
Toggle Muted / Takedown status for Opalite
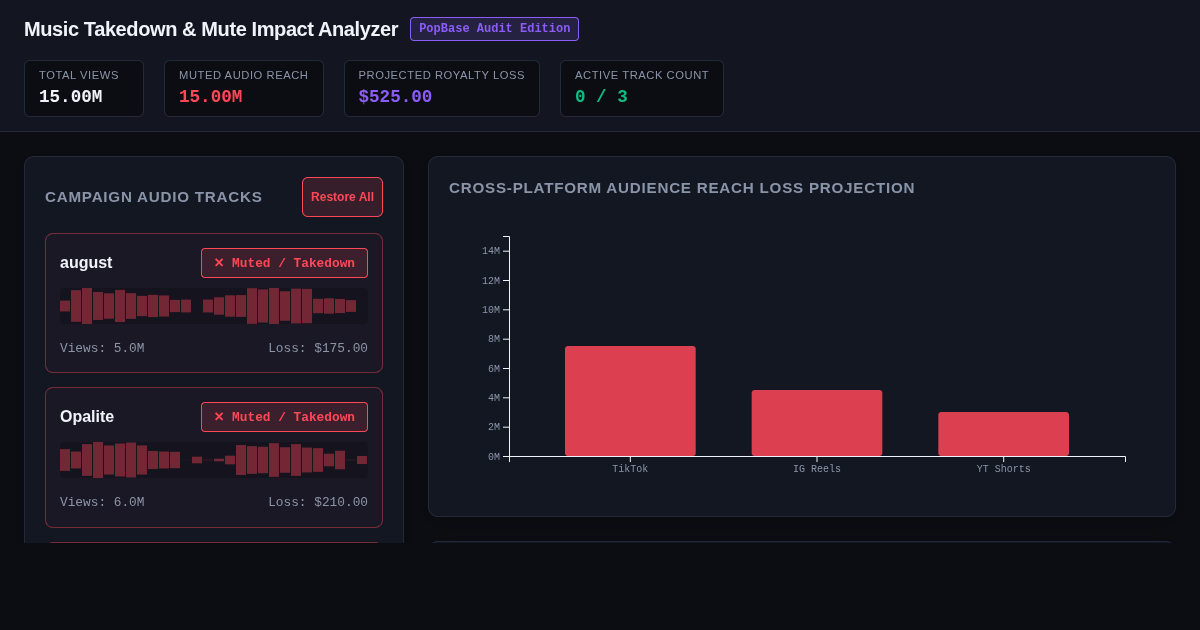(x=284, y=417)
